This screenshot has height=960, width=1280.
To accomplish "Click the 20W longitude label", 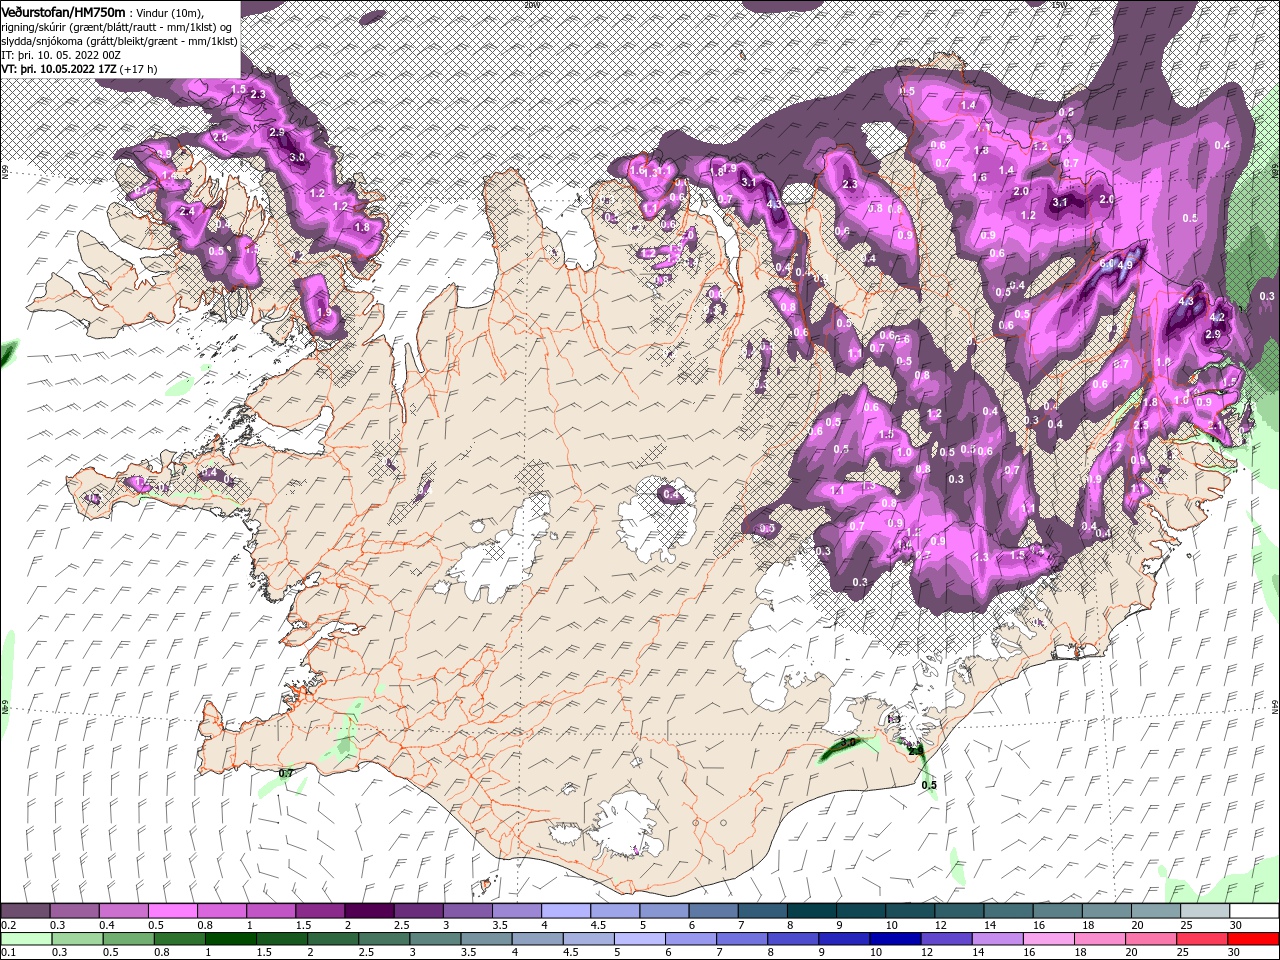I will (x=531, y=4).
